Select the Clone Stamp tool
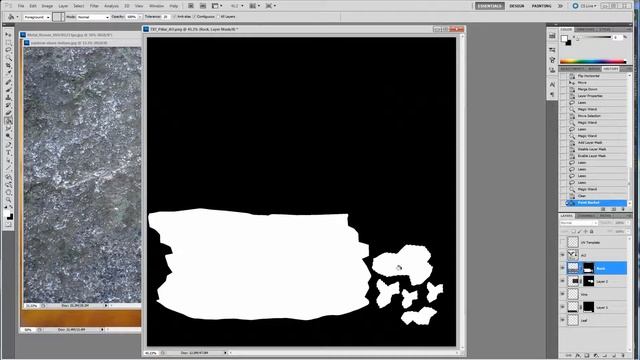640x360 pixels. click(x=9, y=98)
